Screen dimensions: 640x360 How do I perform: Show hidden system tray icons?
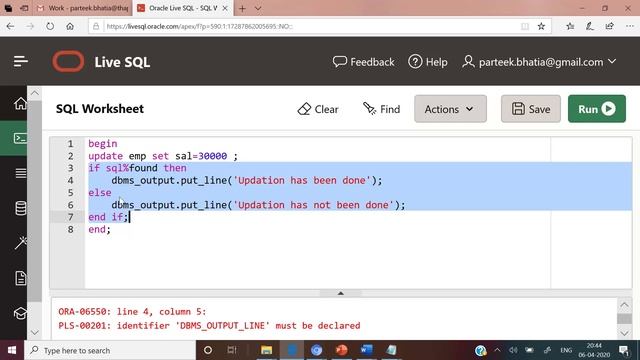pyautogui.click(x=497, y=350)
